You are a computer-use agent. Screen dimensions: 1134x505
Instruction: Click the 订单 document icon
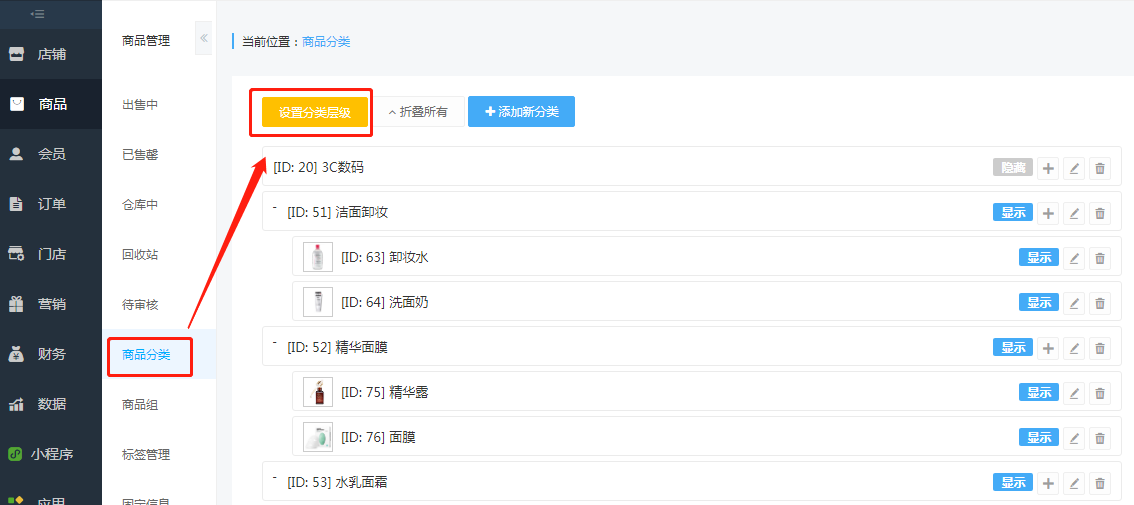[x=16, y=204]
